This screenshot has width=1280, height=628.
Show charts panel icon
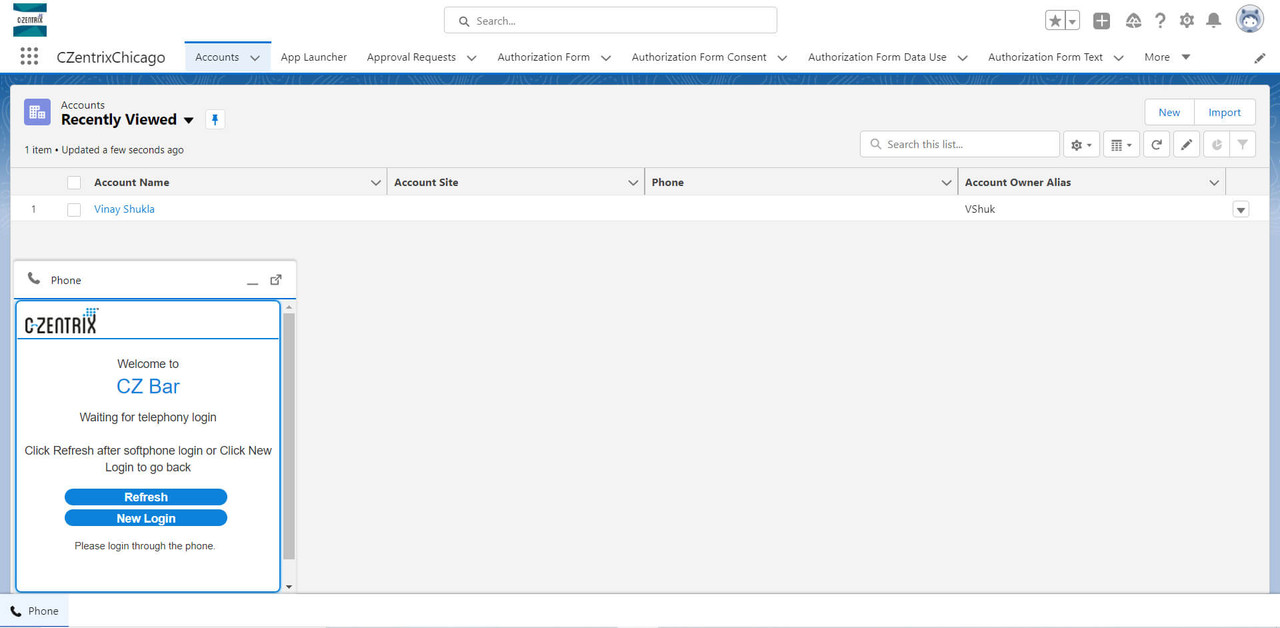[x=1216, y=145]
